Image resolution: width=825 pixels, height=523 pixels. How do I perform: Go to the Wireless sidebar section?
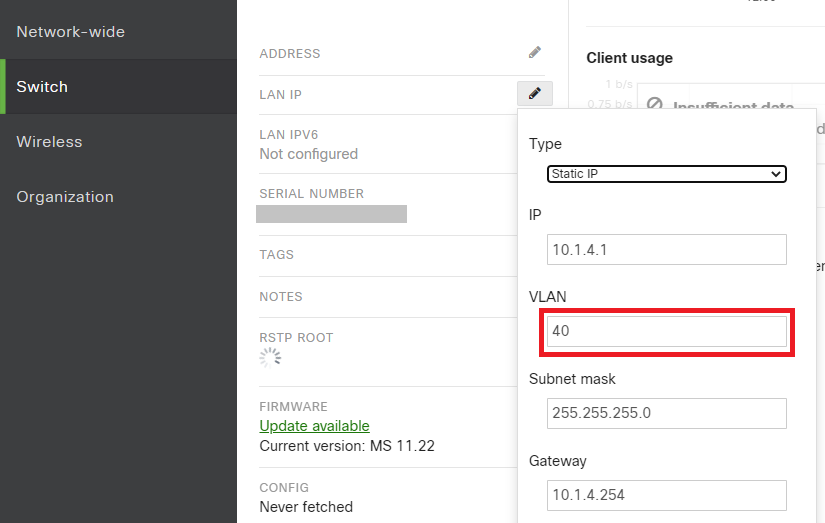click(49, 142)
